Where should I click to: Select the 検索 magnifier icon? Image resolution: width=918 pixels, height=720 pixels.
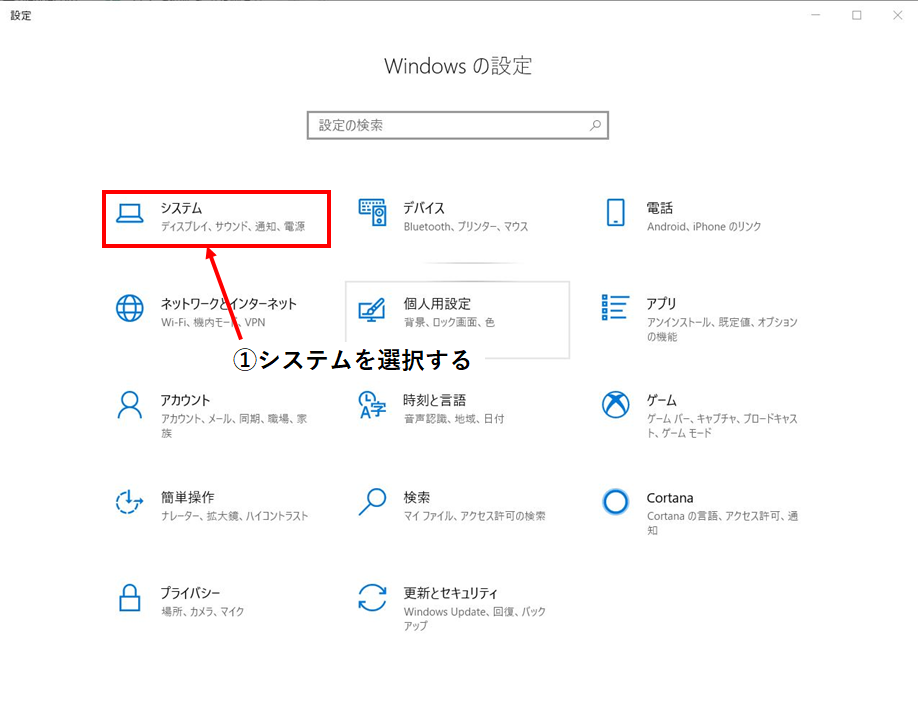[x=372, y=502]
